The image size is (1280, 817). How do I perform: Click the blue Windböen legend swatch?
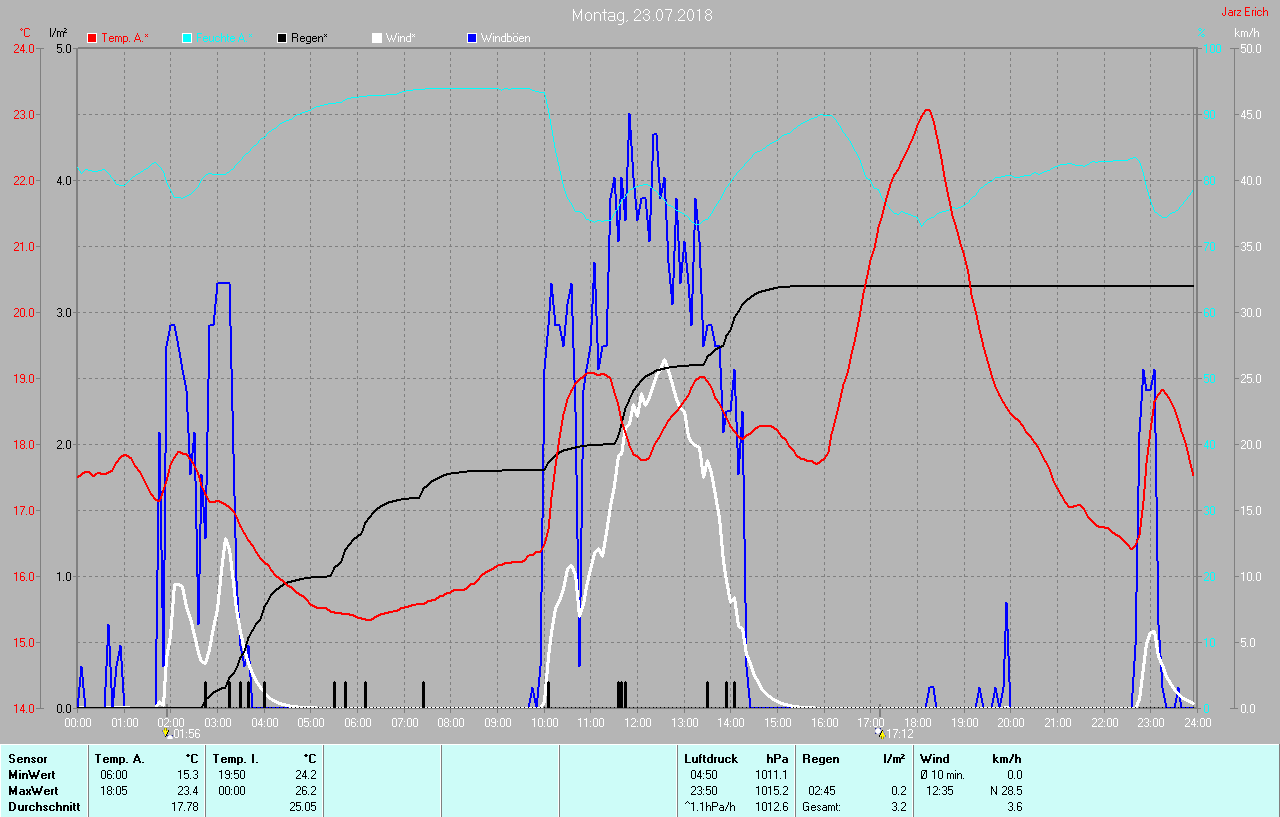pos(472,38)
